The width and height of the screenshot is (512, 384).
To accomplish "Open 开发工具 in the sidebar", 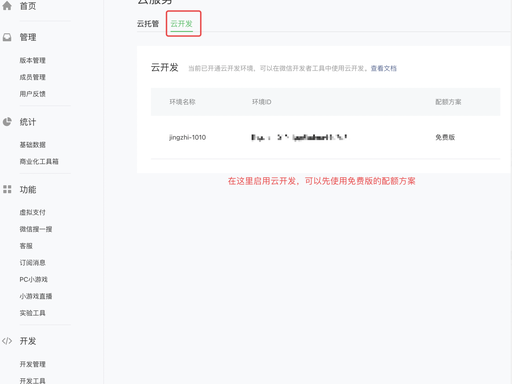I will click(x=32, y=380).
